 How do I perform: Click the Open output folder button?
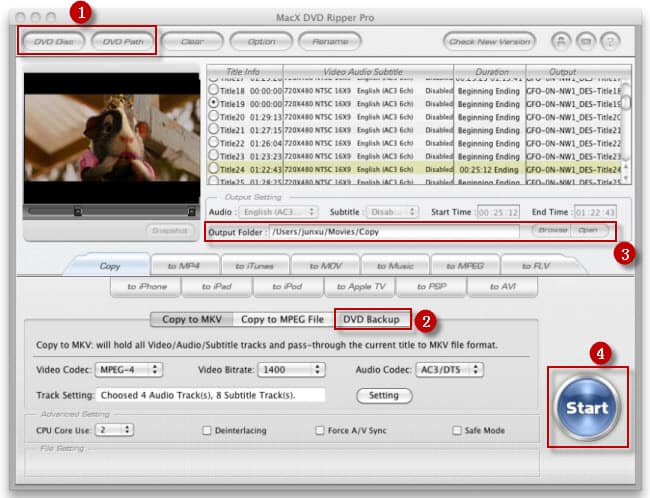pos(589,230)
